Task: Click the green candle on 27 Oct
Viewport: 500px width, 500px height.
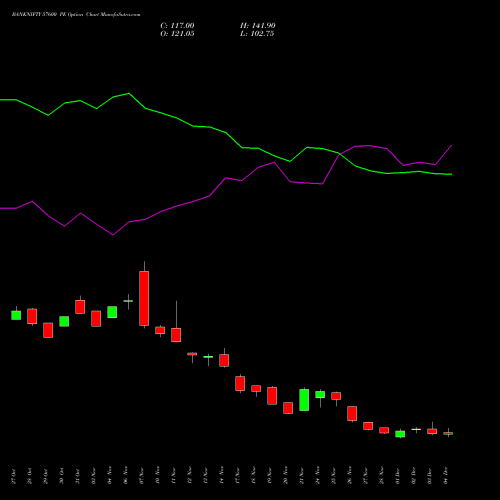Action: point(16,315)
